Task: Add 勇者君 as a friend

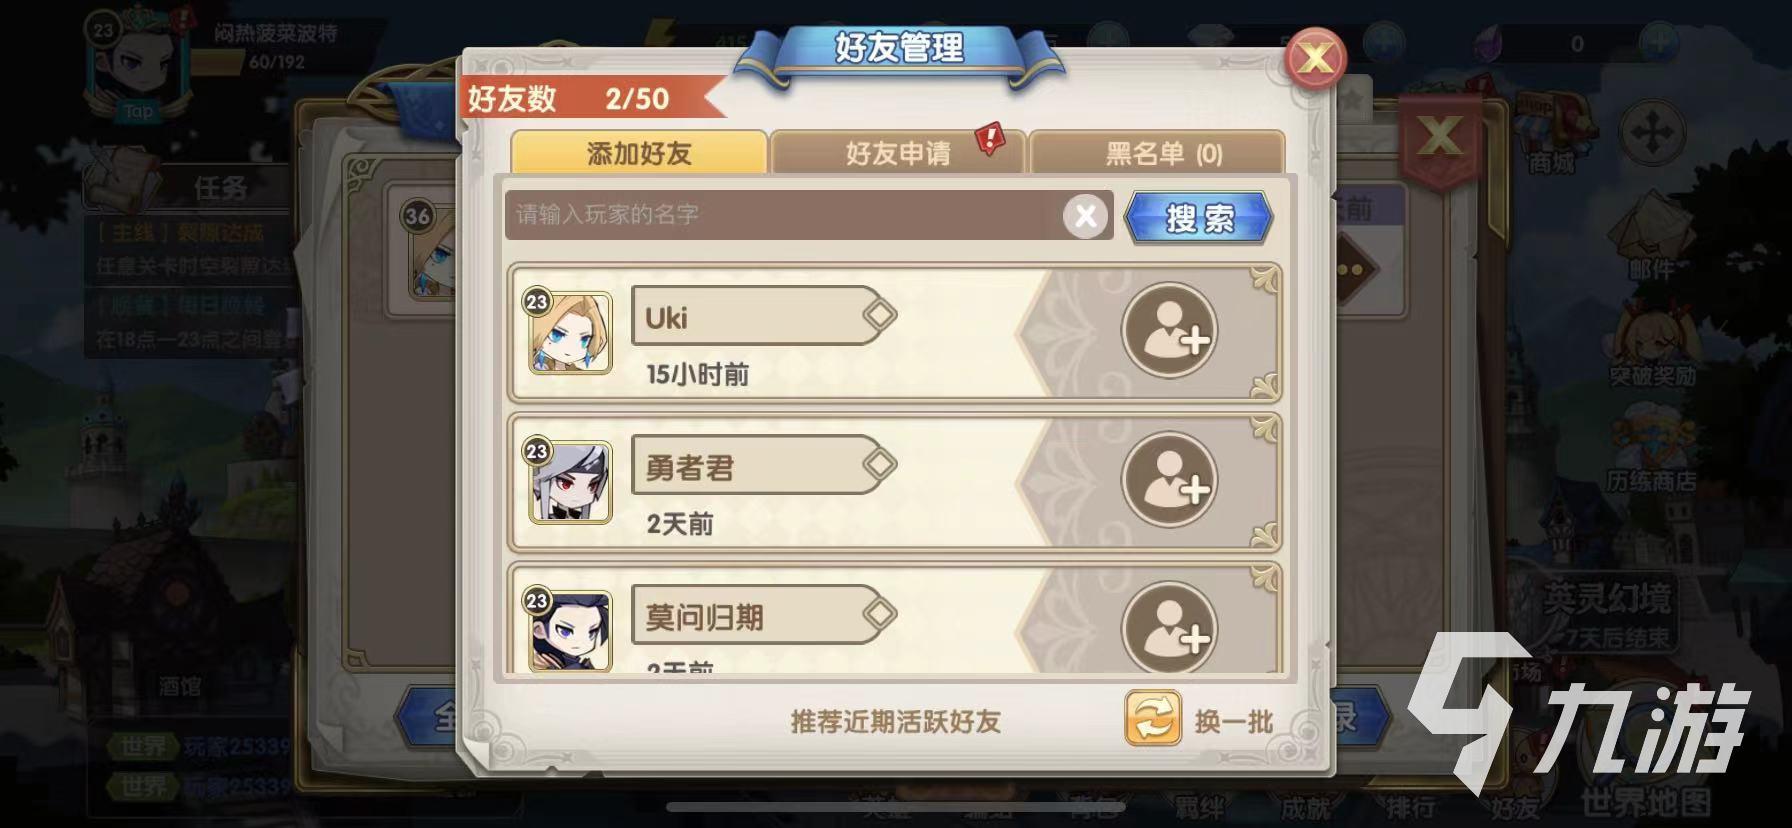Action: 1169,480
